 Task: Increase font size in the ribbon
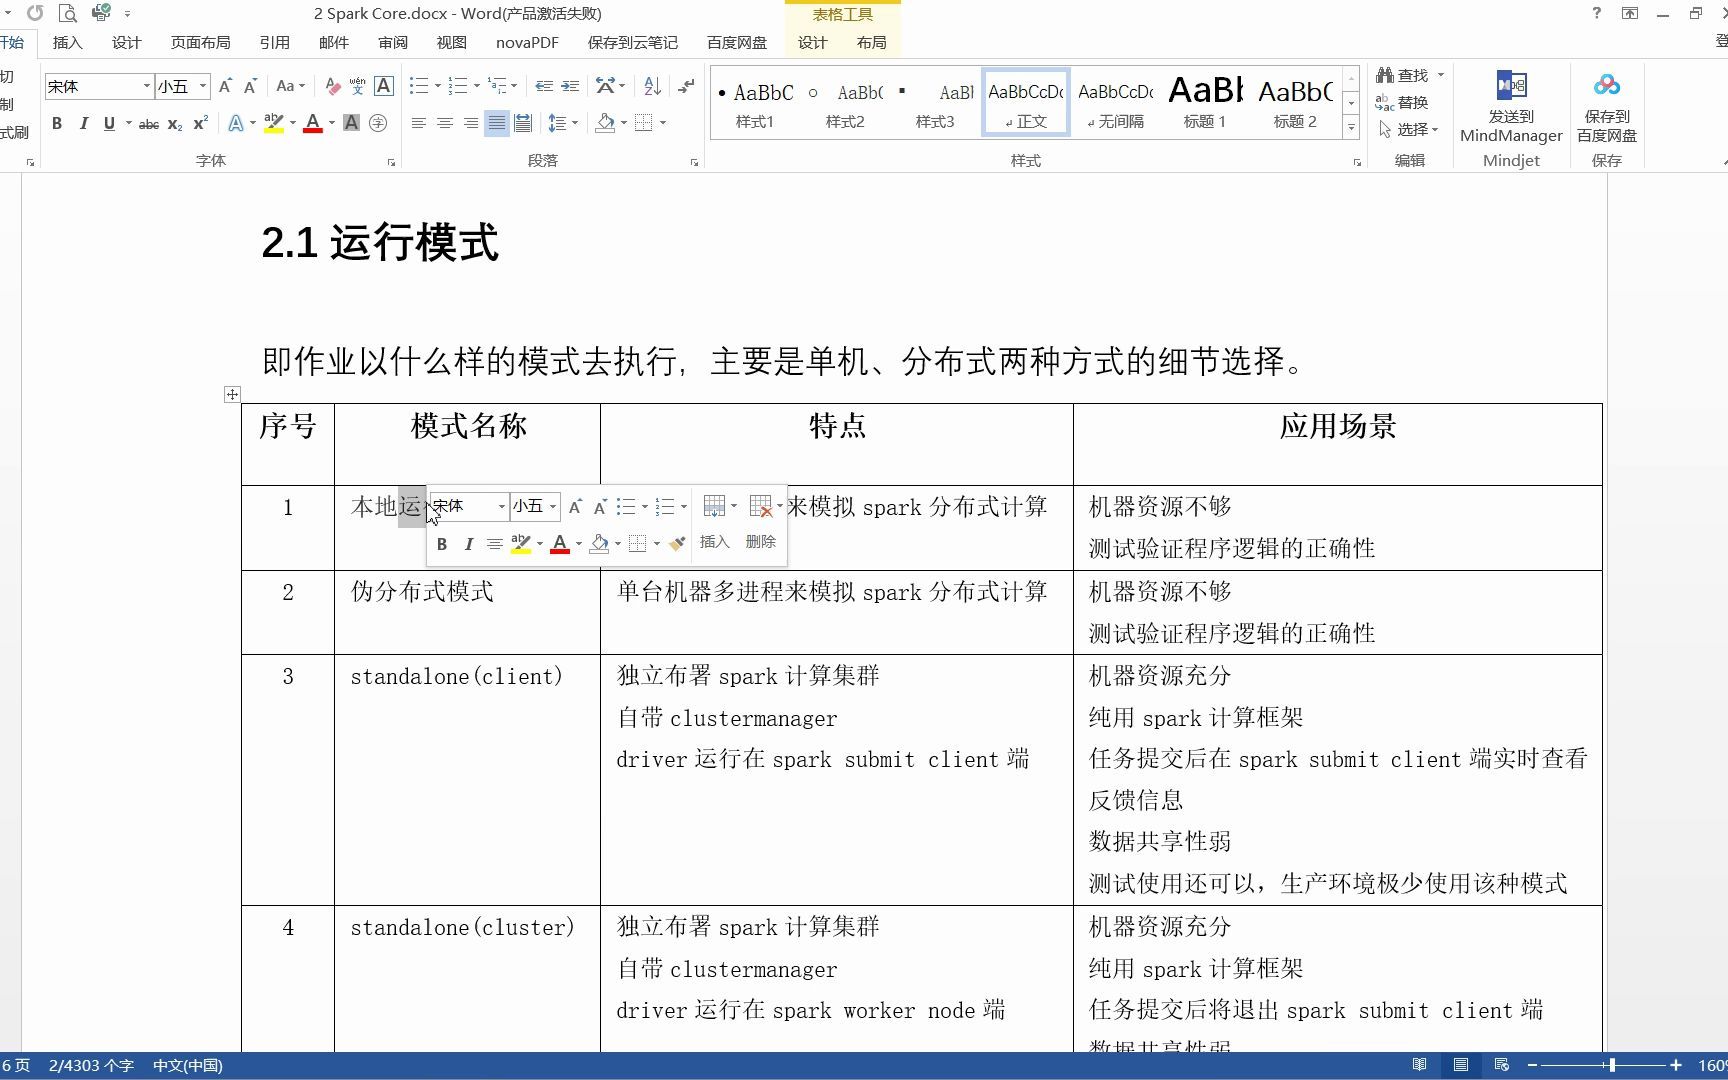coord(226,87)
